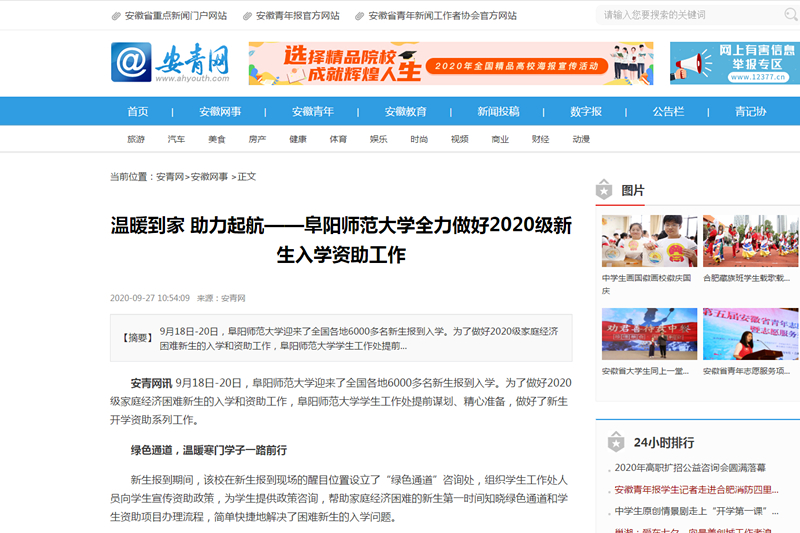This screenshot has width=800, height=533.
Task: Click the diamond icon before 安徽省重点新闻门户网站
Action: click(x=116, y=16)
